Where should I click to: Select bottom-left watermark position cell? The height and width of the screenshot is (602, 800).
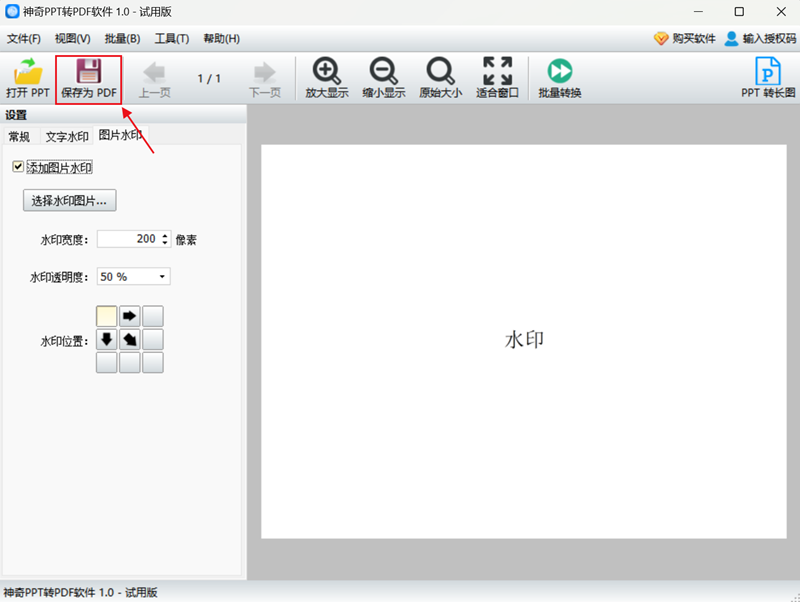pos(107,363)
